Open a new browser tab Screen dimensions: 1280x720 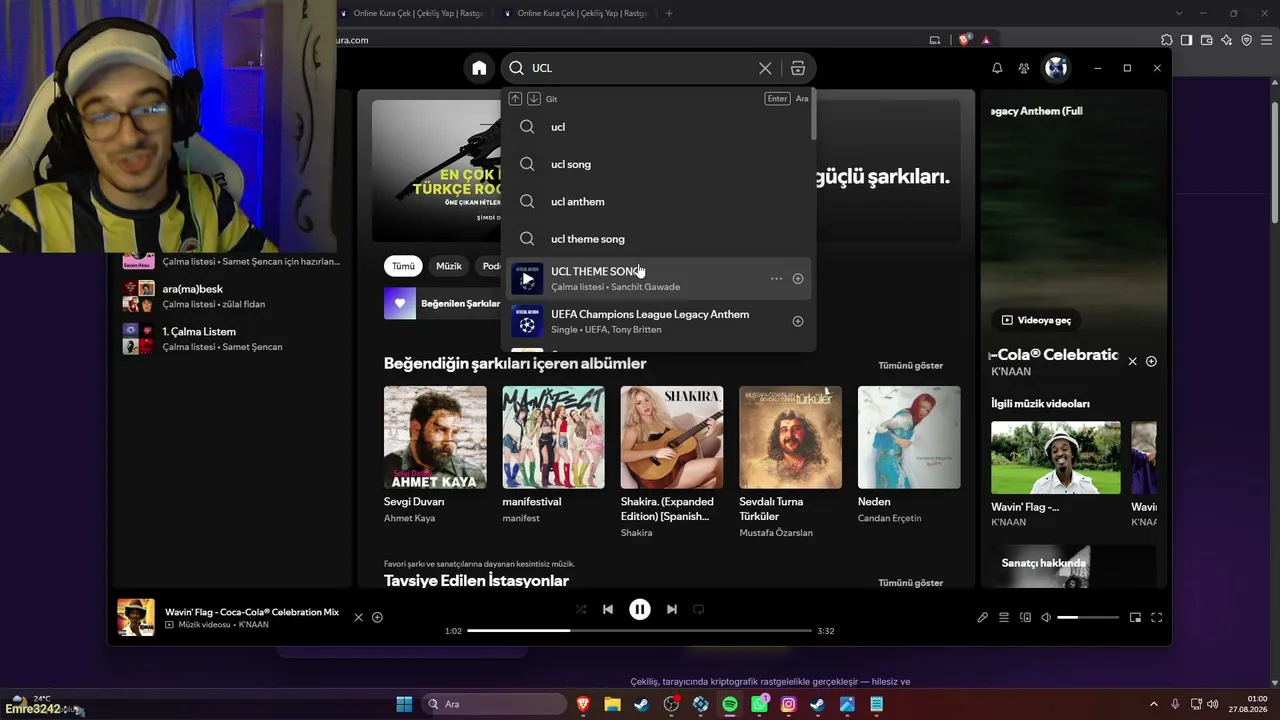click(x=669, y=13)
